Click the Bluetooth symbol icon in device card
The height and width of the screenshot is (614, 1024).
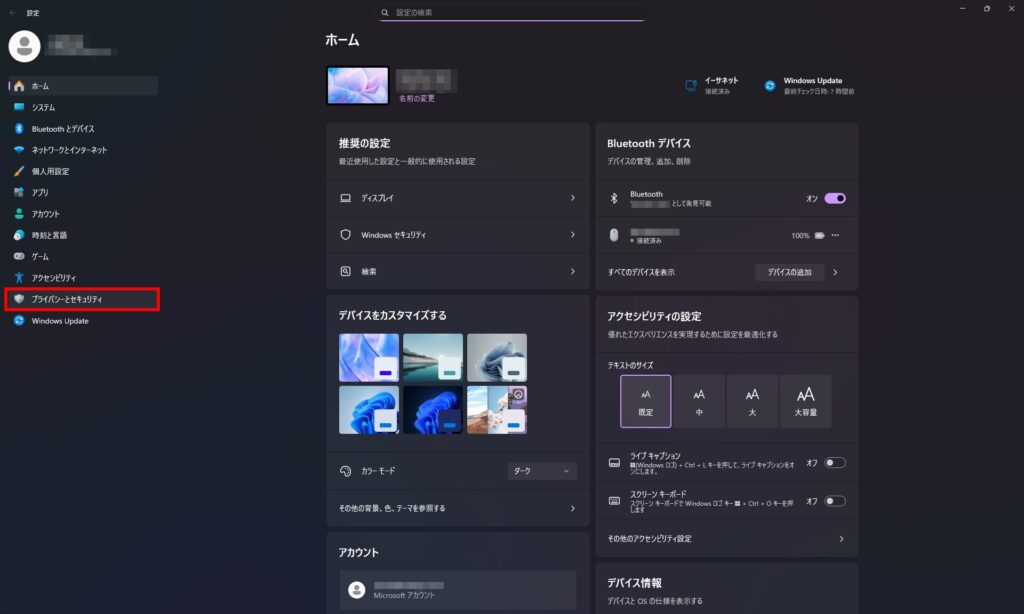click(x=614, y=198)
